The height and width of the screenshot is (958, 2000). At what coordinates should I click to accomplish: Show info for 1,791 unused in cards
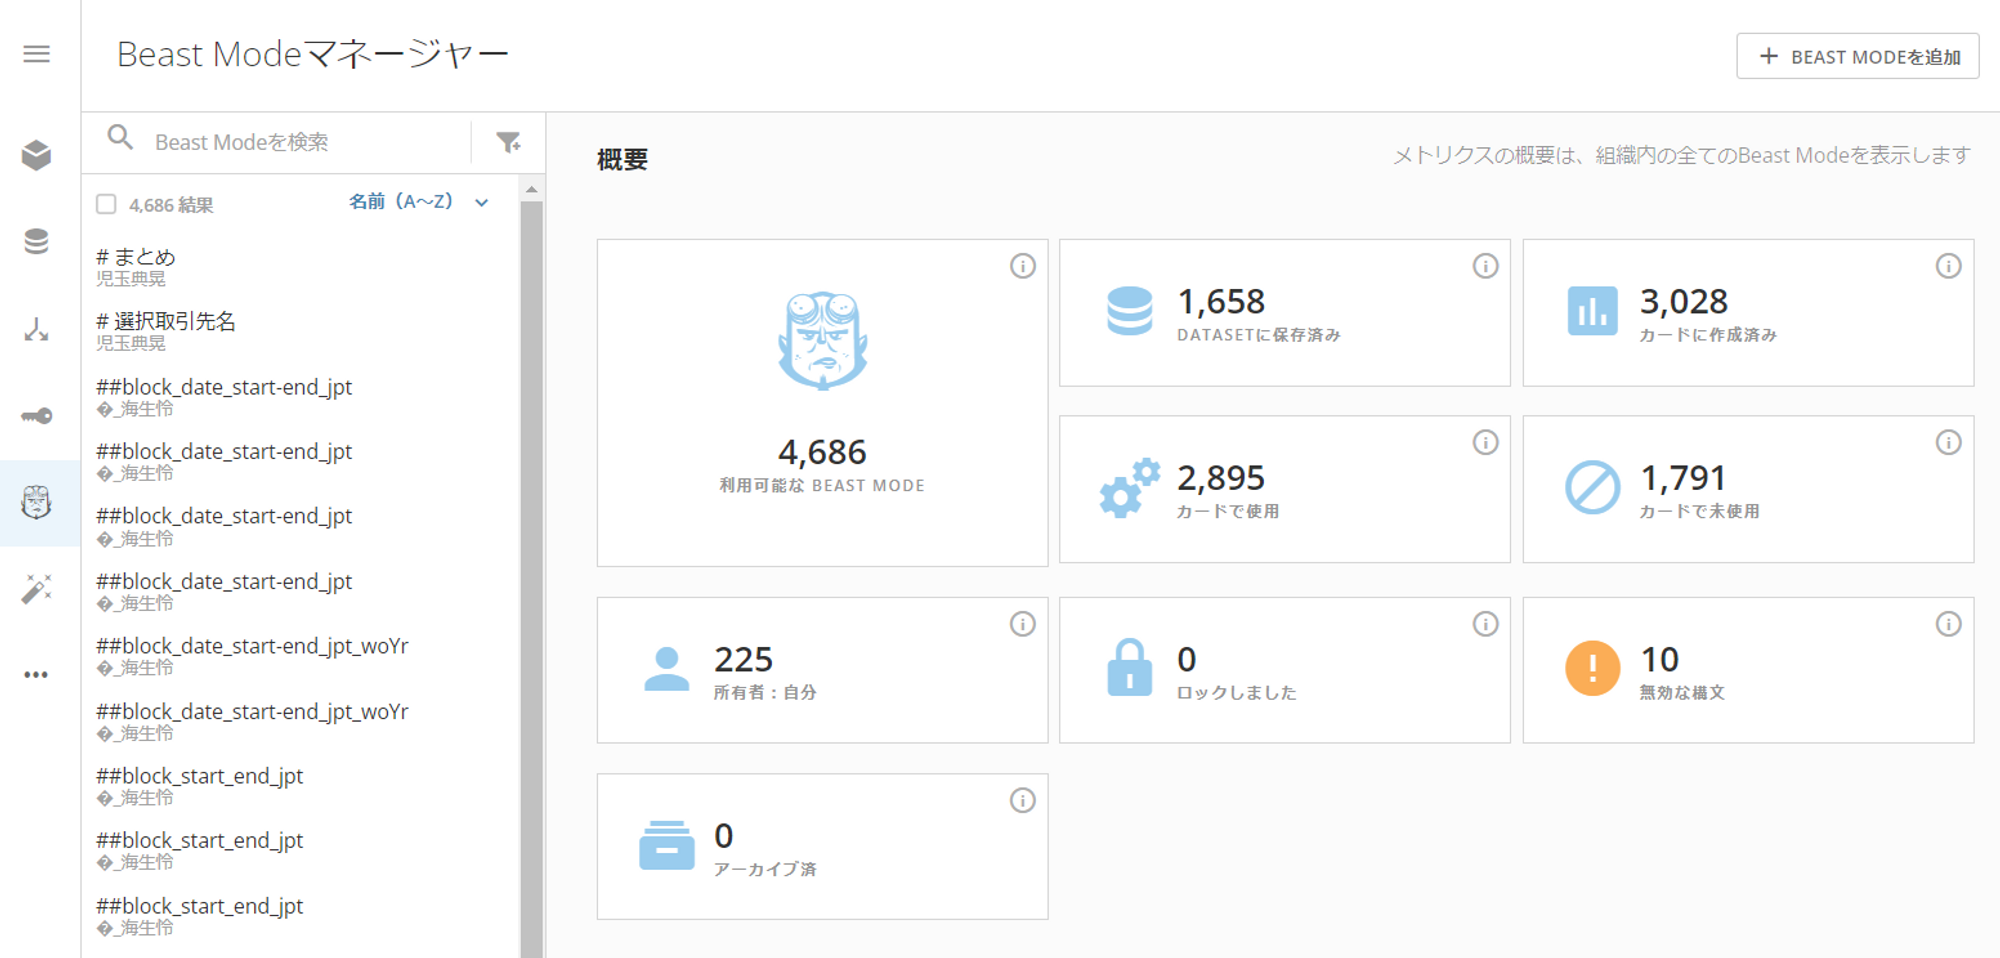coord(1948,442)
